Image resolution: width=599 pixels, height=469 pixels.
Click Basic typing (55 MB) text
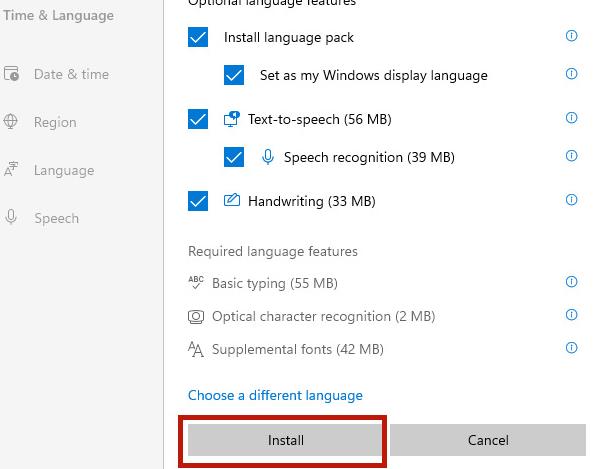[x=275, y=283]
